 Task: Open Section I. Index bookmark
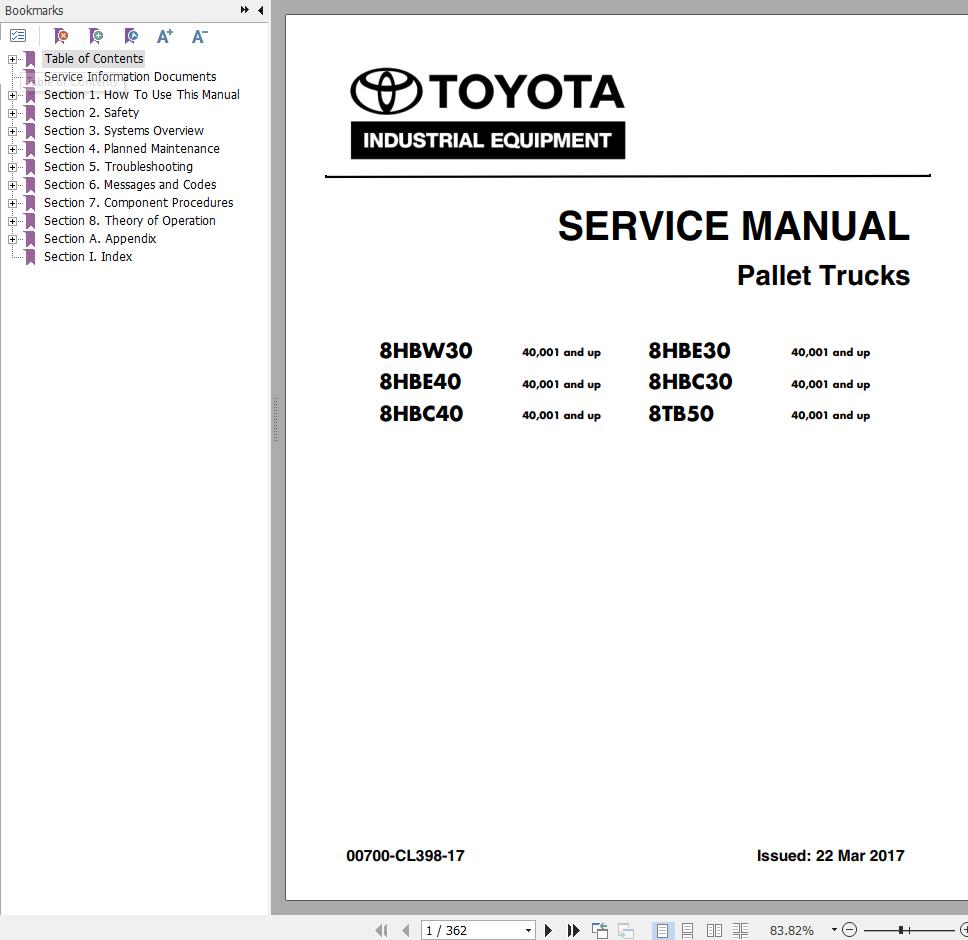click(x=88, y=257)
